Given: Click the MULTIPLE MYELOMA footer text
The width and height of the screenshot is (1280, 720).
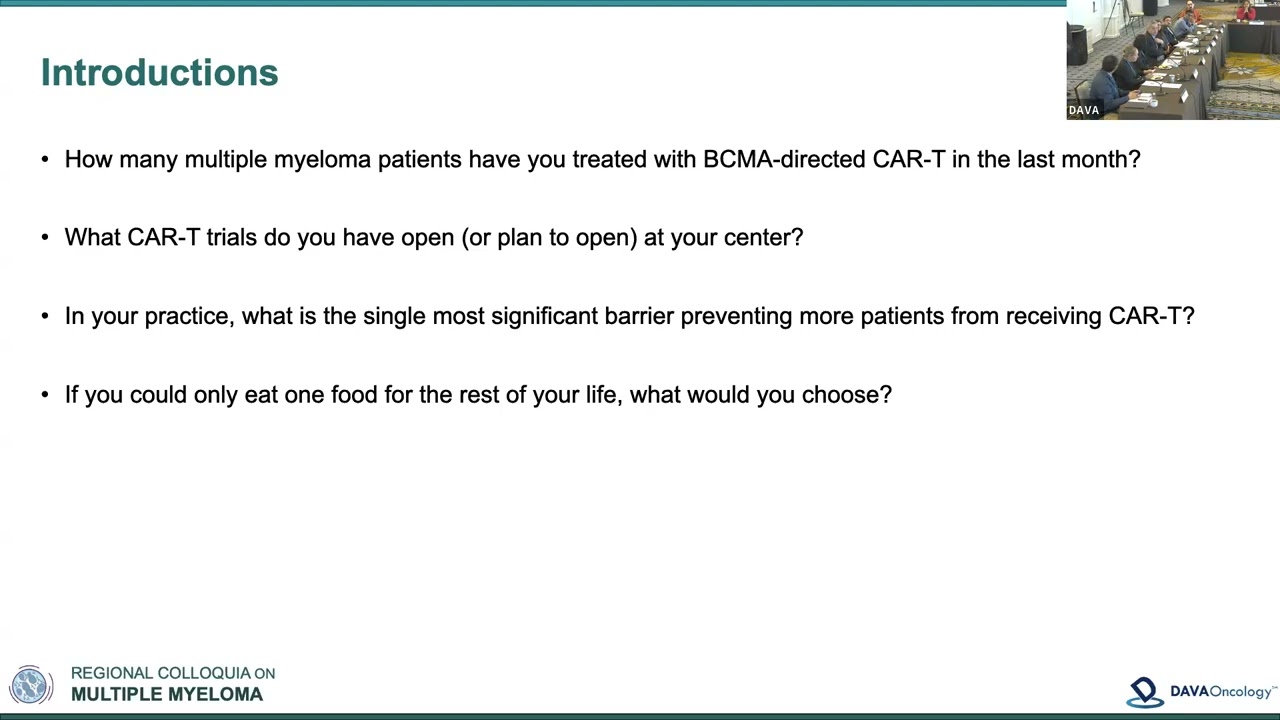Looking at the screenshot, I should tap(167, 695).
